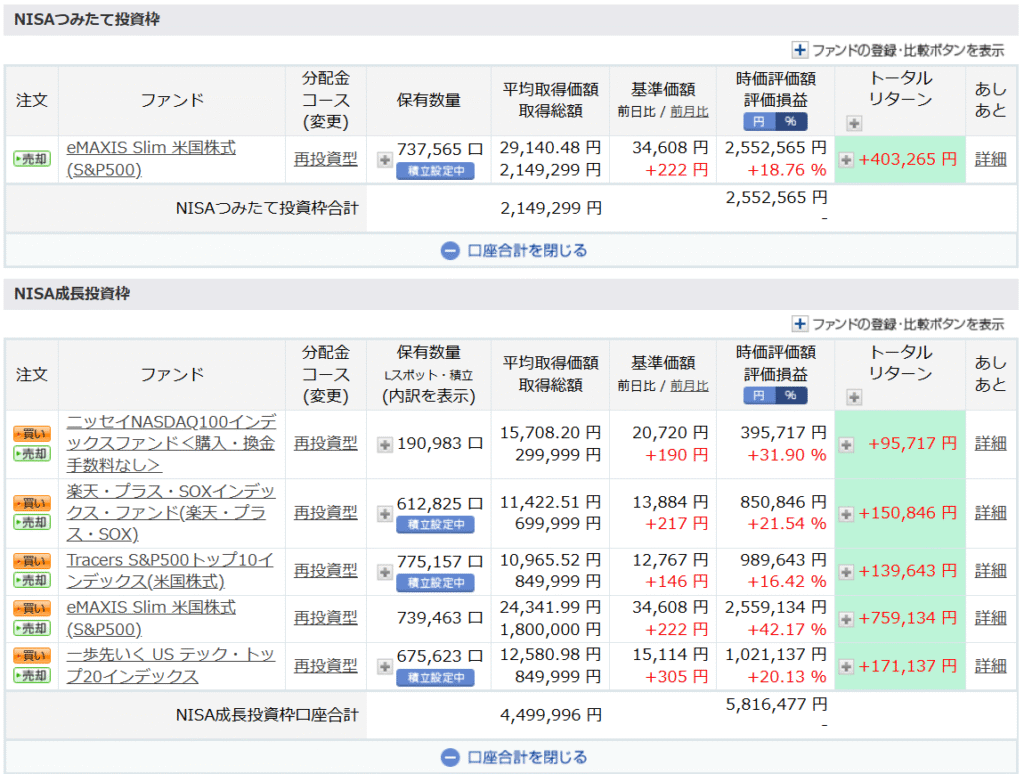Expand トータルリターン header plus in 成長投資枠
Viewport: 1024px width, 774px height.
coord(854,396)
